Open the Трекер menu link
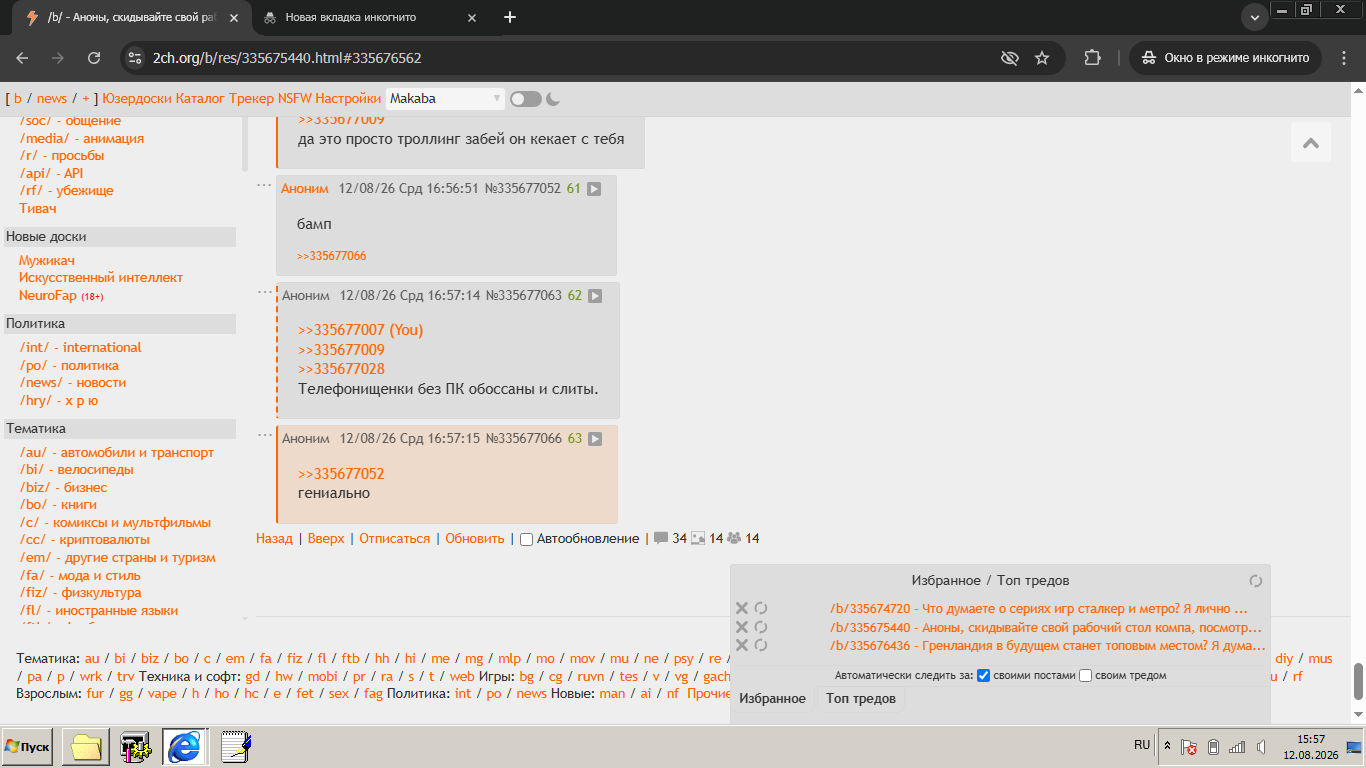 point(251,98)
